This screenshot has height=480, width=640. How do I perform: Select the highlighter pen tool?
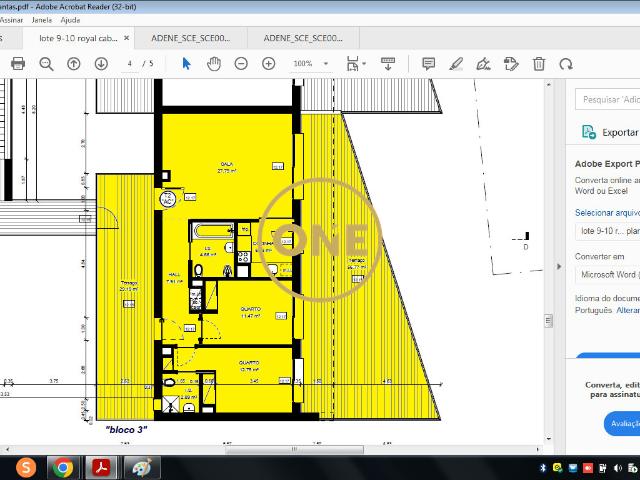[456, 63]
